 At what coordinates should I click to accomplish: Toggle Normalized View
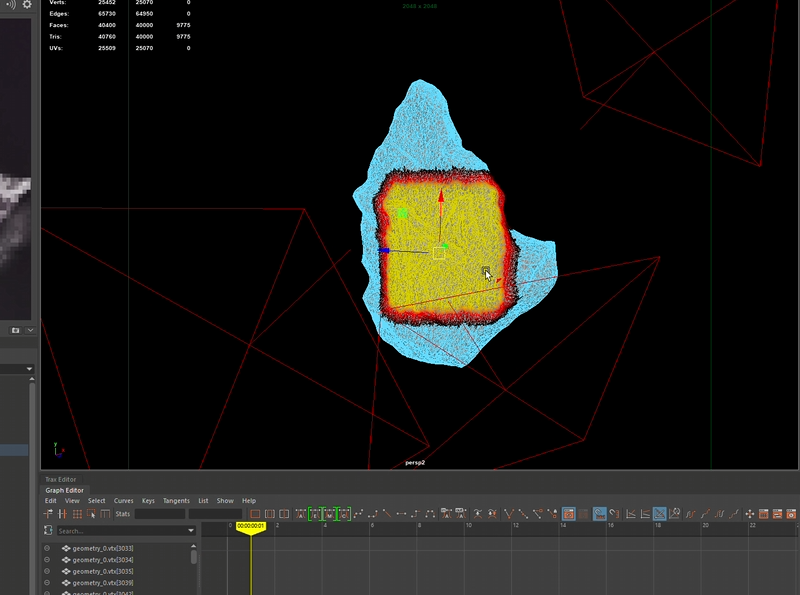[x=659, y=514]
